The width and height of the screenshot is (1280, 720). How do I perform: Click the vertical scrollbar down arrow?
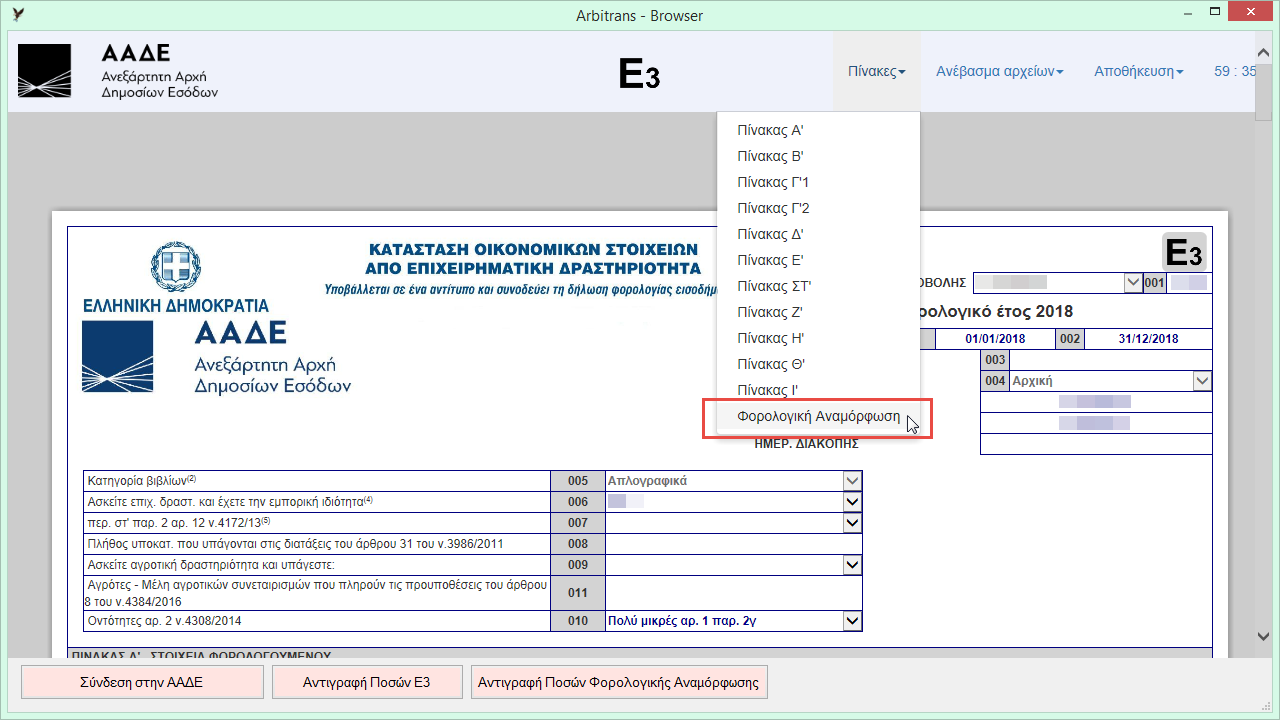pos(1263,636)
